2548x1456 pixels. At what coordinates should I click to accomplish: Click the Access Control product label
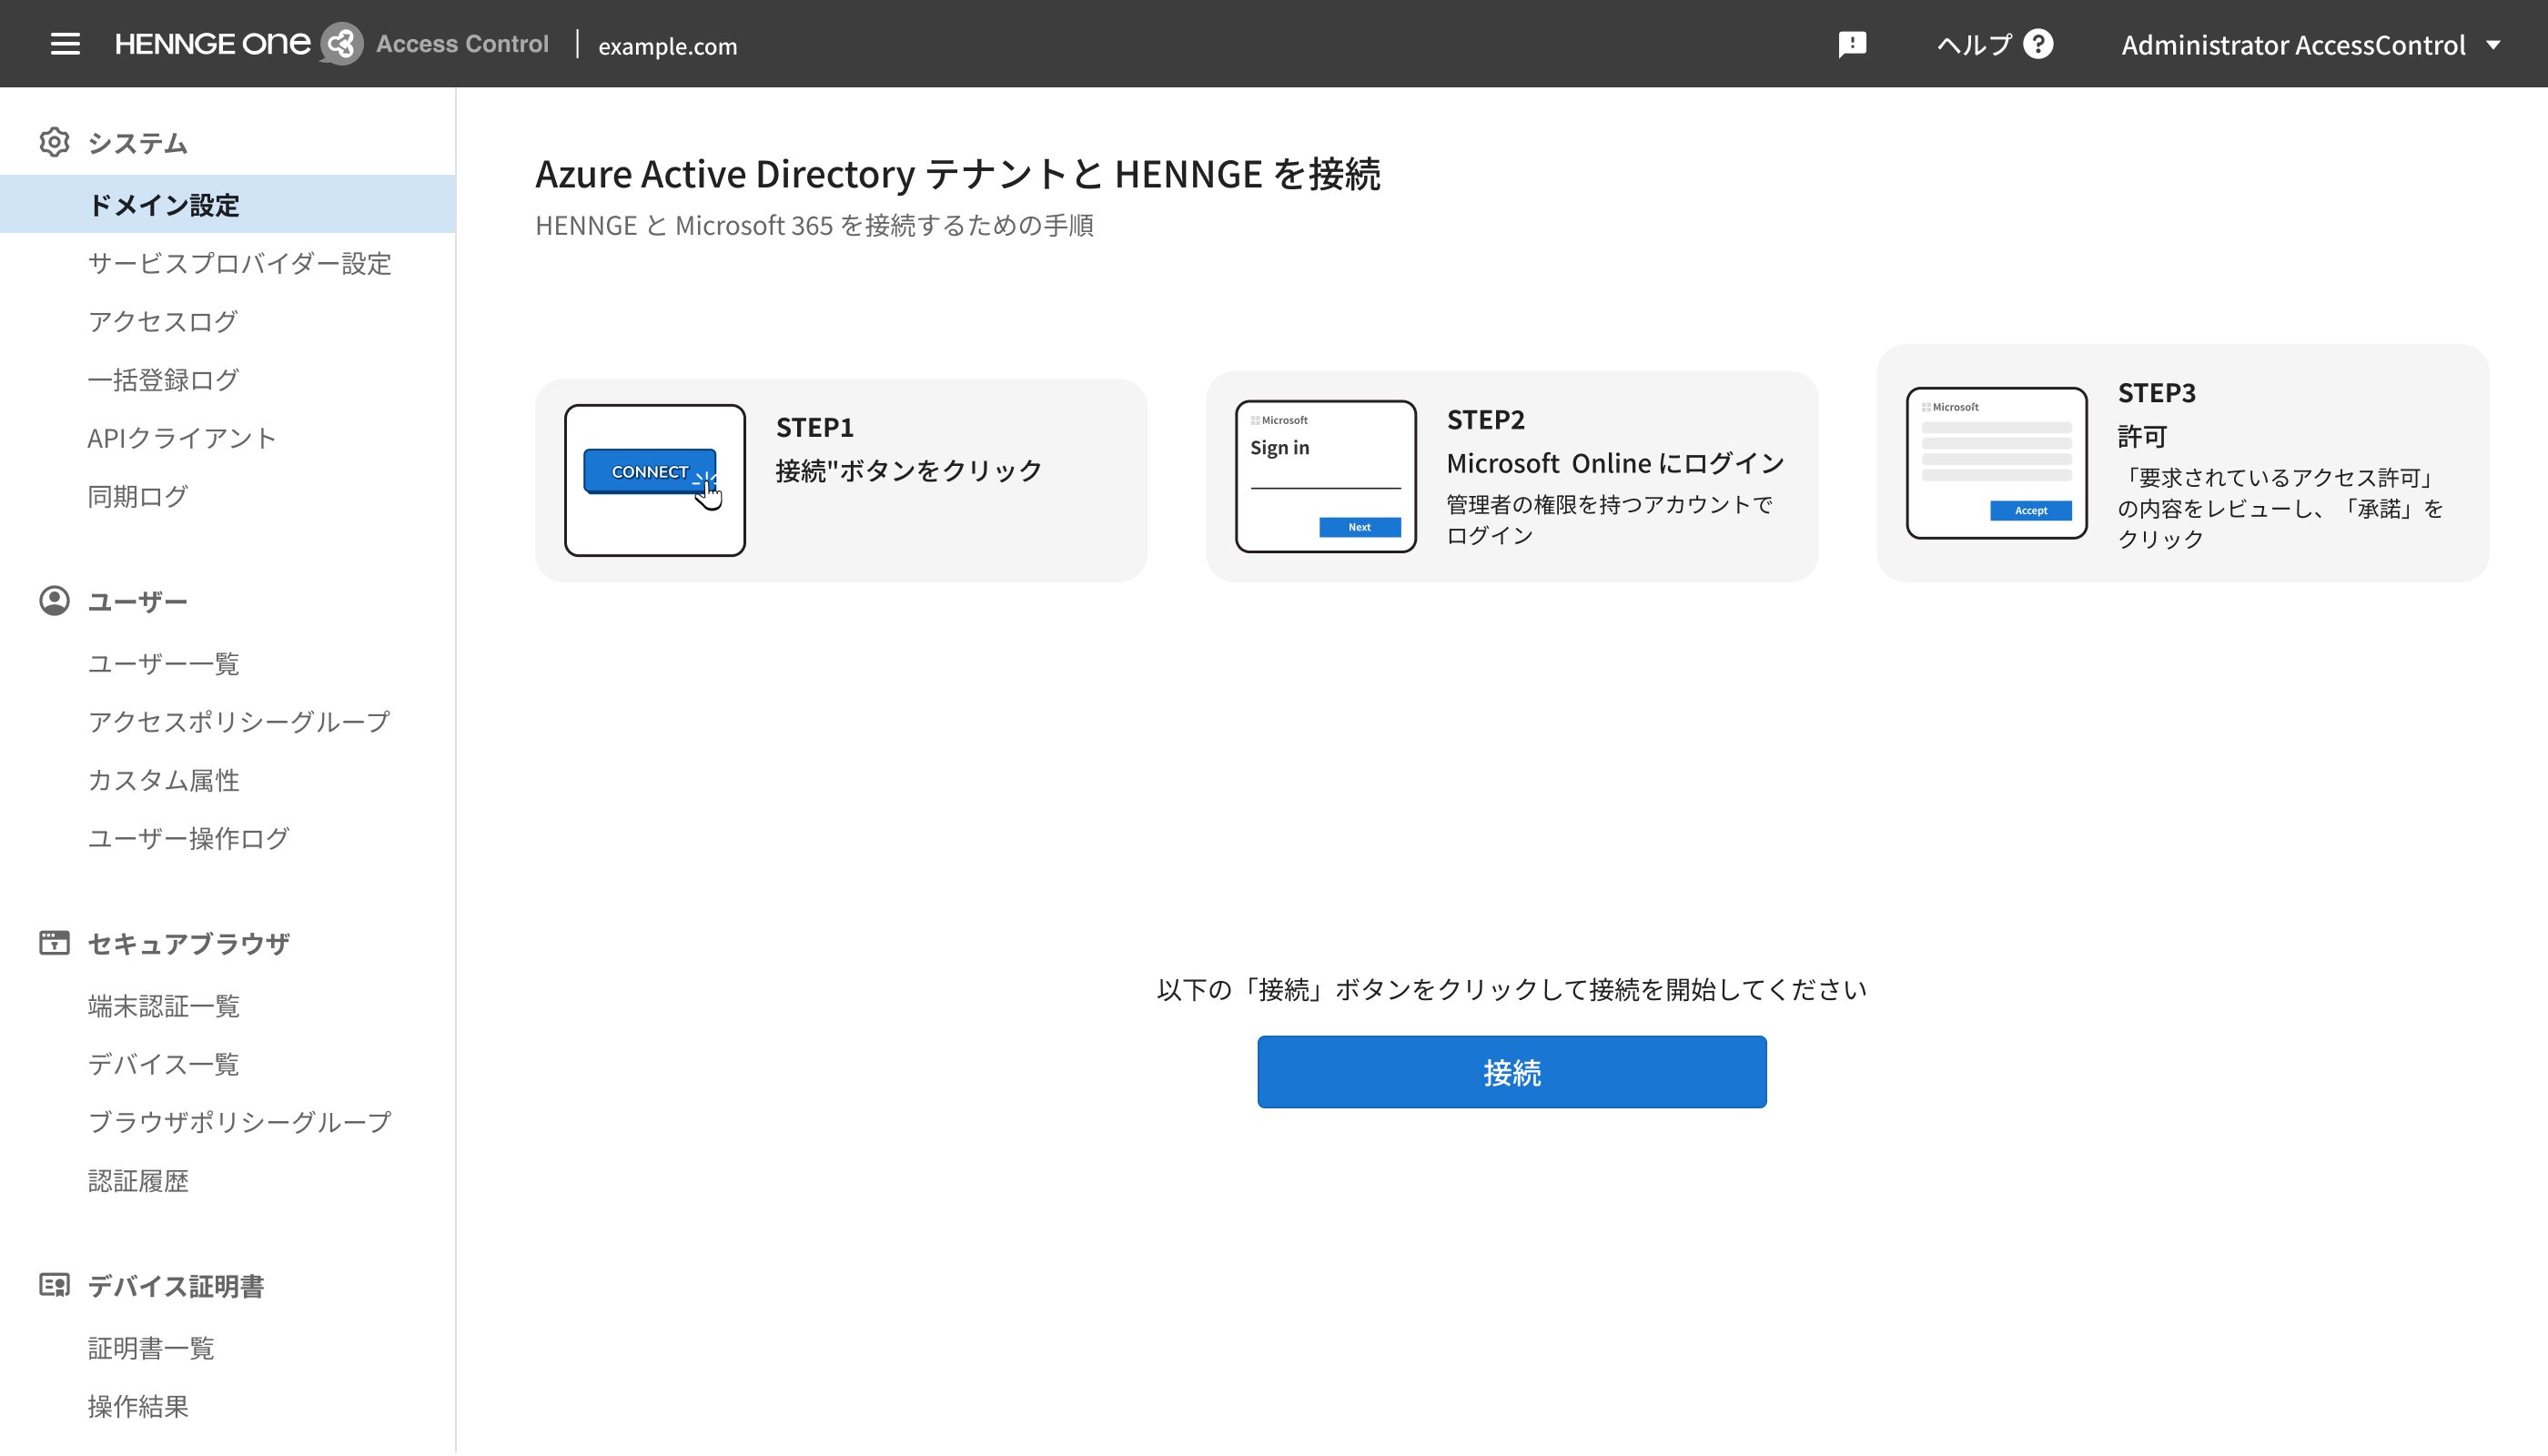click(x=462, y=44)
